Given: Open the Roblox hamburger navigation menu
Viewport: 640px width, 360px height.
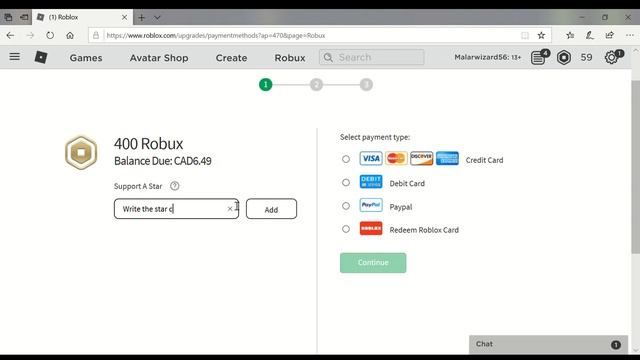Looking at the screenshot, I should (15, 57).
